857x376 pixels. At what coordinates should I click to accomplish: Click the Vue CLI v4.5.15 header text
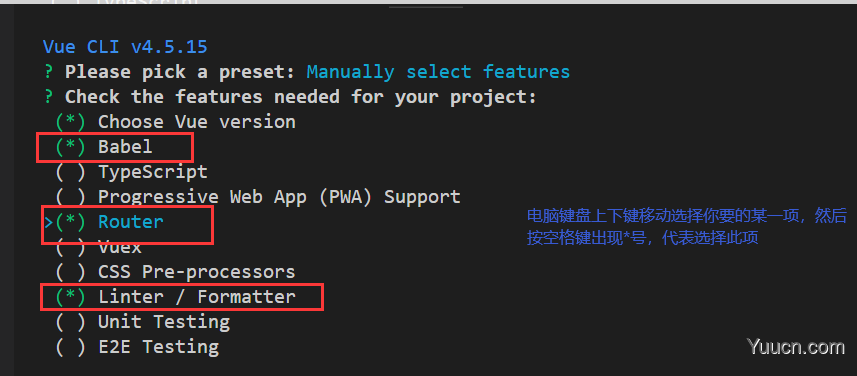click(125, 47)
